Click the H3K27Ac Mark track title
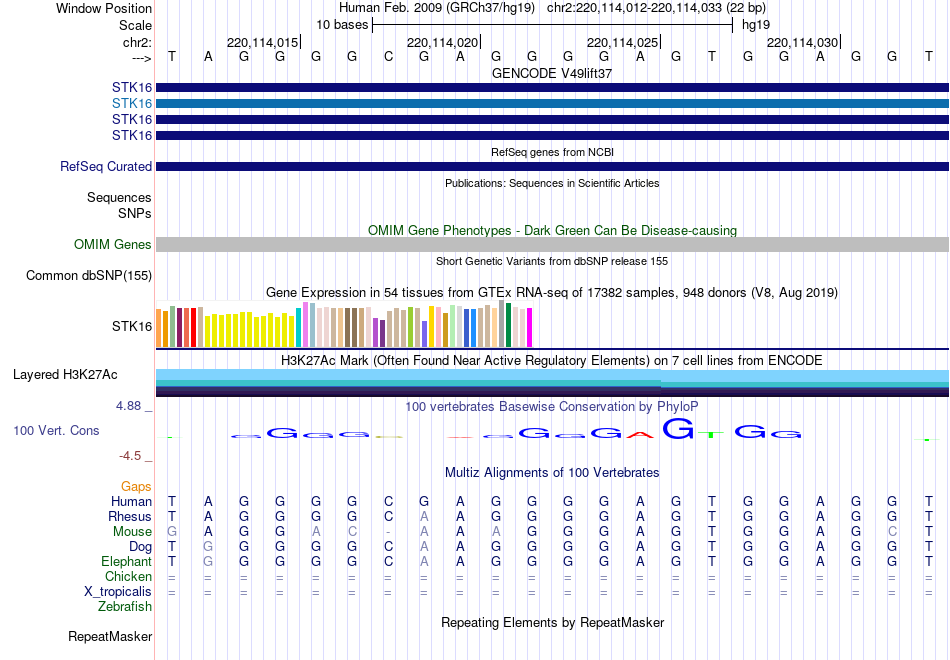This screenshot has width=950, height=660. click(x=552, y=361)
